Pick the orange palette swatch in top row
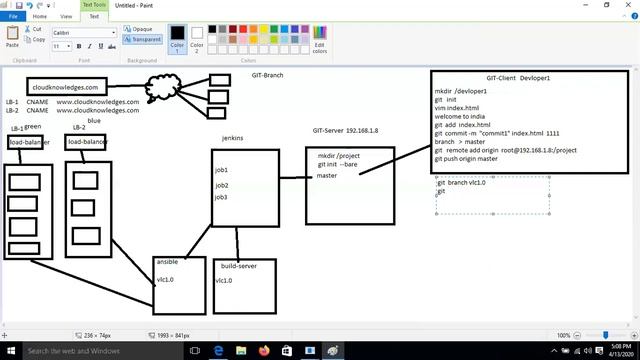 tap(253, 29)
